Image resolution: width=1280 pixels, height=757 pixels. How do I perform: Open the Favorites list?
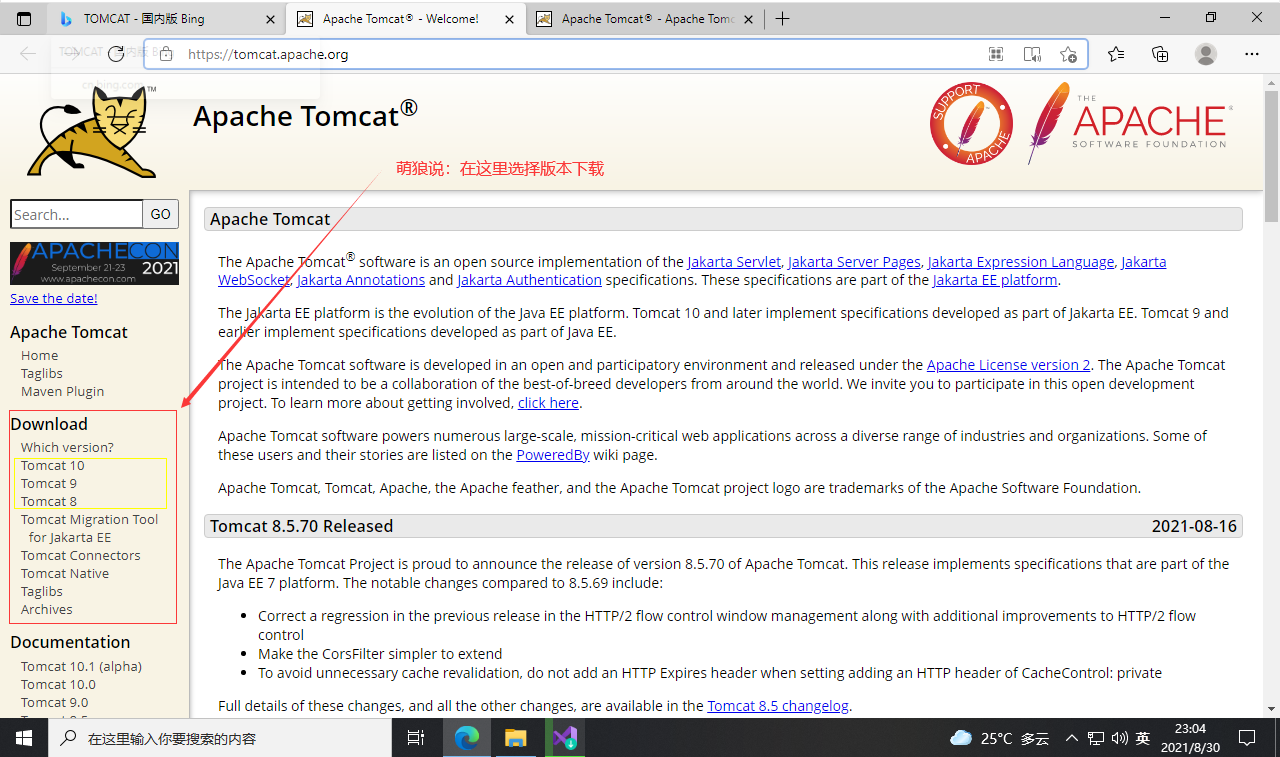coord(1116,54)
